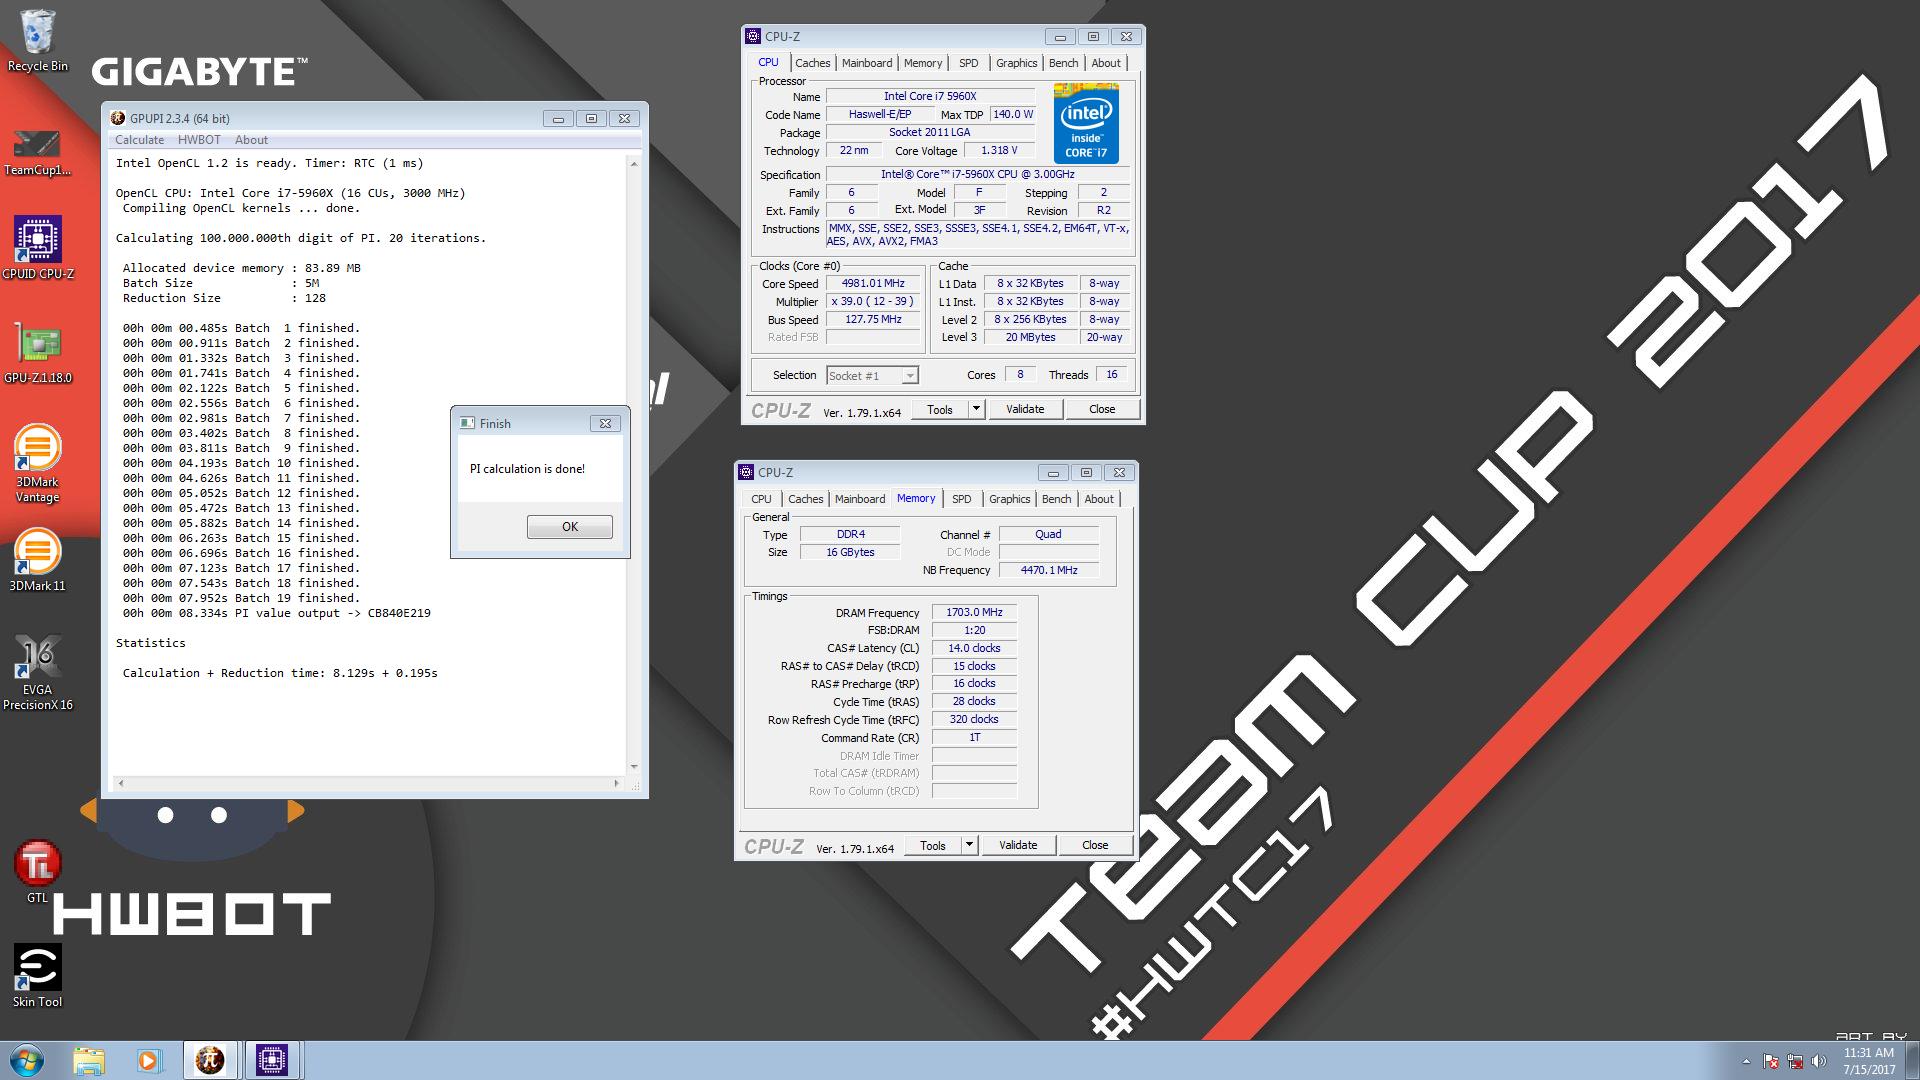
Task: Launch 3DMark 11 desktop shortcut
Action: 38,561
